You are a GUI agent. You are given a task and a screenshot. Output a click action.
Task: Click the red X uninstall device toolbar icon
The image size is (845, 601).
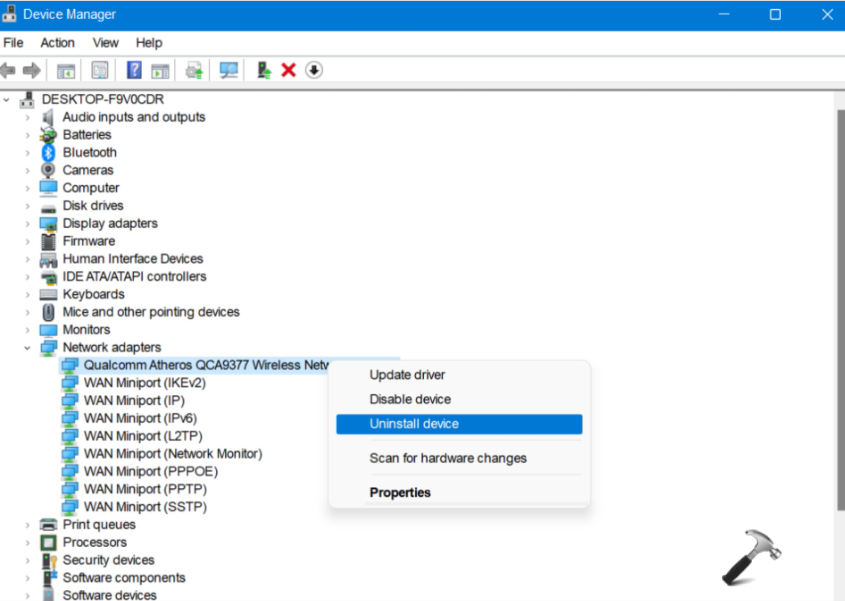(x=289, y=70)
